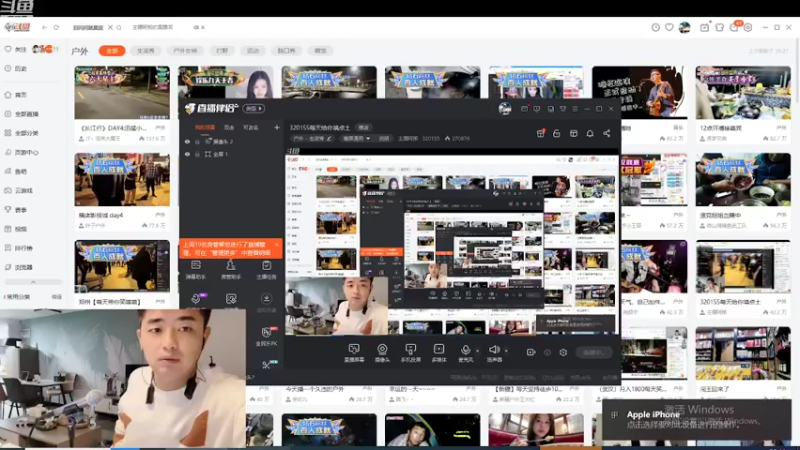The width and height of the screenshot is (800, 450).
Task: Open the hamburger menu in 直播伴侣 titlebar
Action: (575, 109)
